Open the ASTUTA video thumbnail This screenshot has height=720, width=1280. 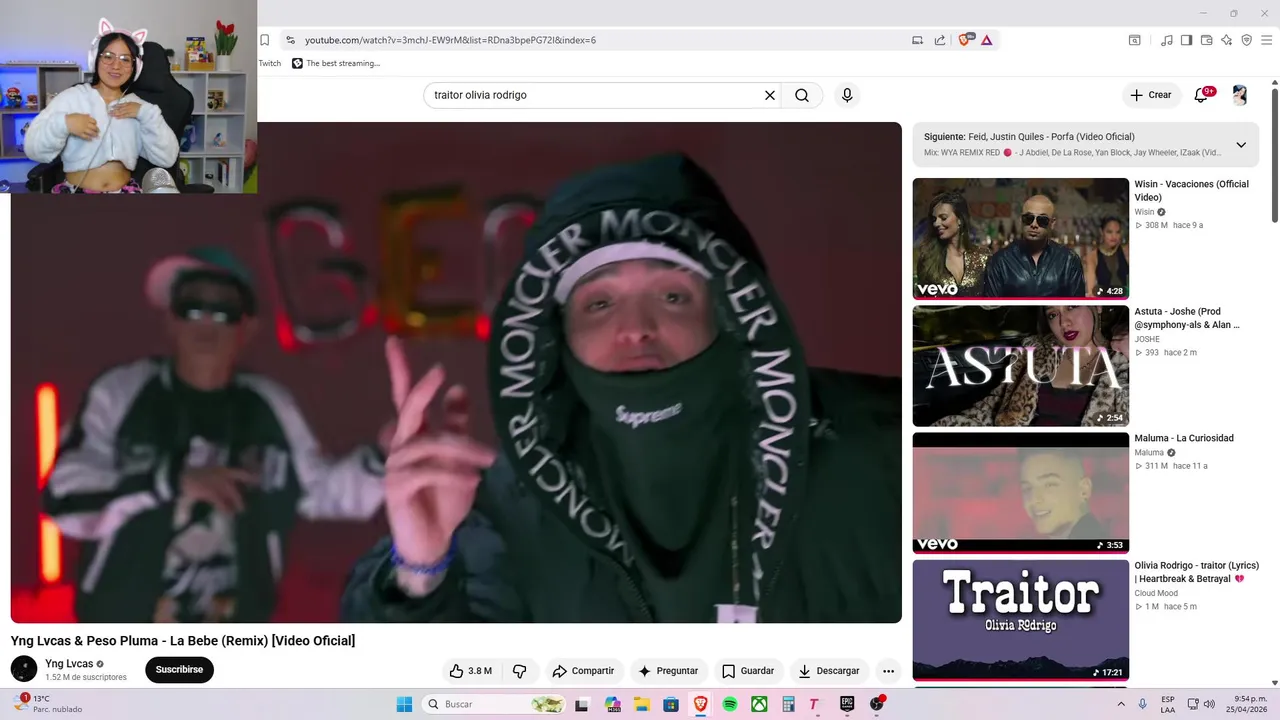click(x=1021, y=366)
